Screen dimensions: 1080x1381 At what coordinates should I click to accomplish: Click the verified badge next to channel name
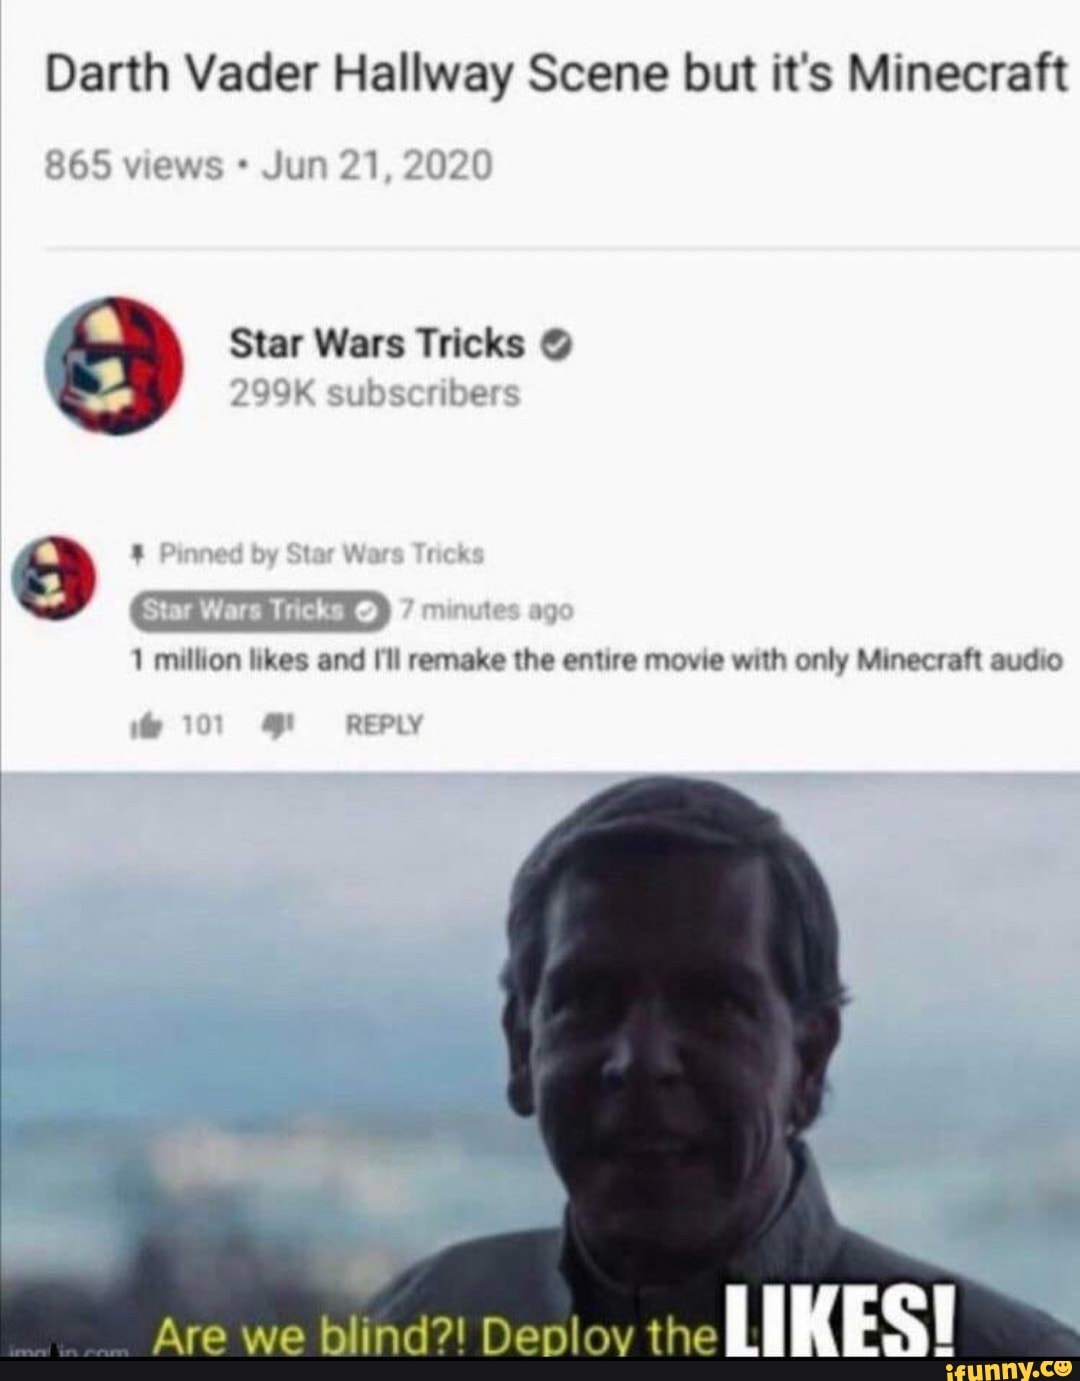[x=557, y=345]
